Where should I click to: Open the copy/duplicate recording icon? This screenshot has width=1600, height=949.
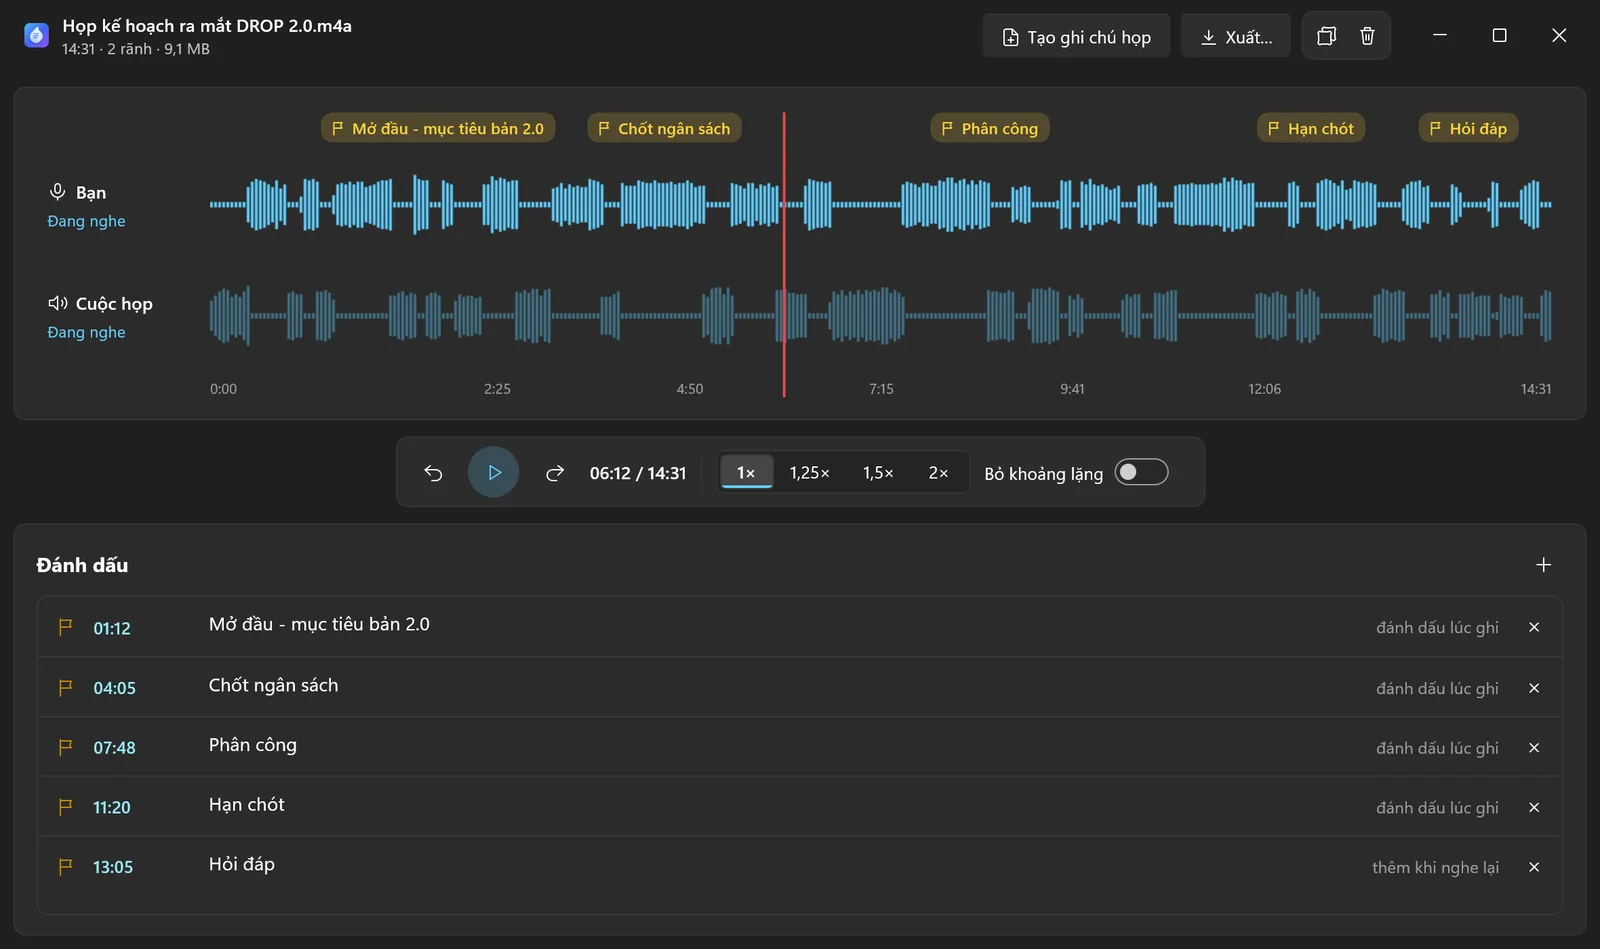(x=1326, y=36)
